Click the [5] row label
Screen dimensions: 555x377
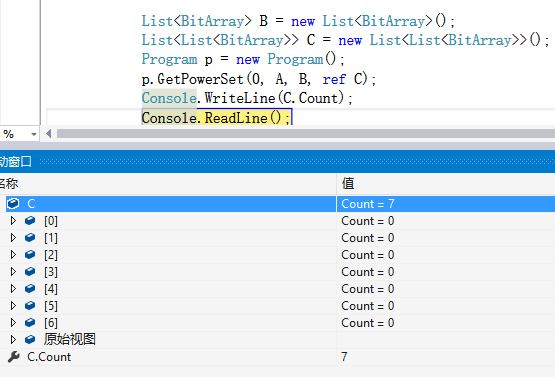[x=51, y=306]
